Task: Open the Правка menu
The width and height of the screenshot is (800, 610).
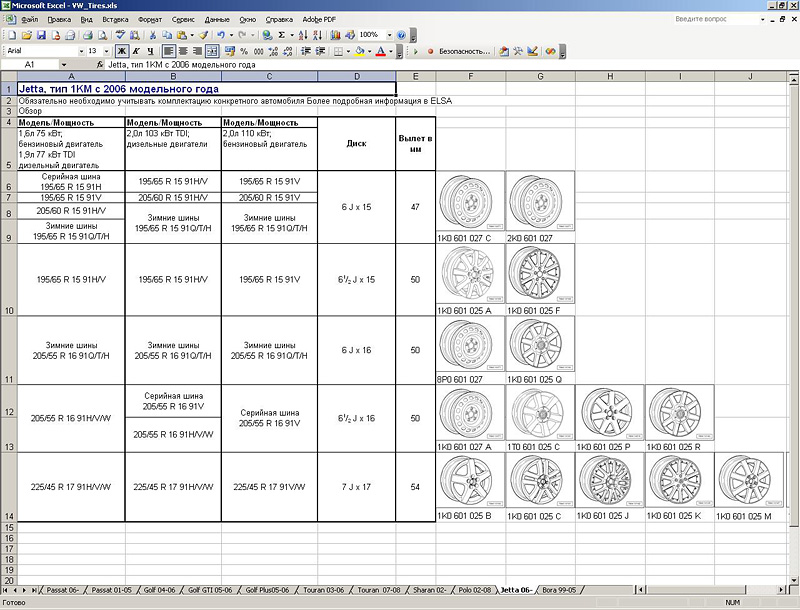Action: 59,19
